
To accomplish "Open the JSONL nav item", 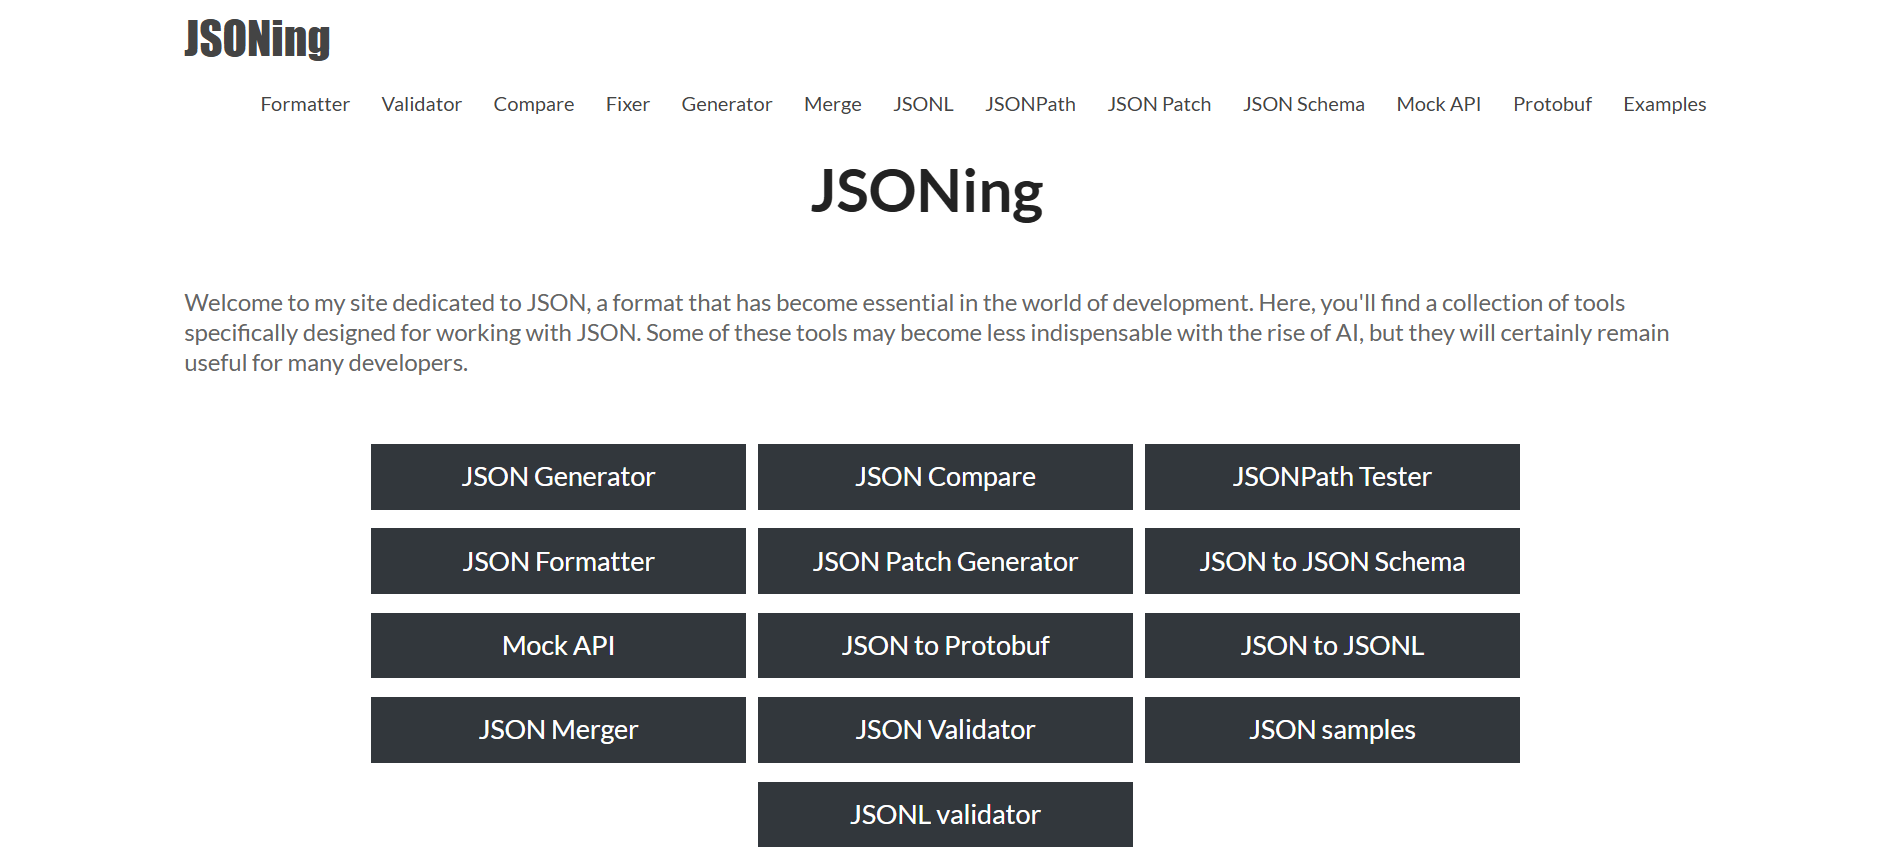I will (x=923, y=104).
